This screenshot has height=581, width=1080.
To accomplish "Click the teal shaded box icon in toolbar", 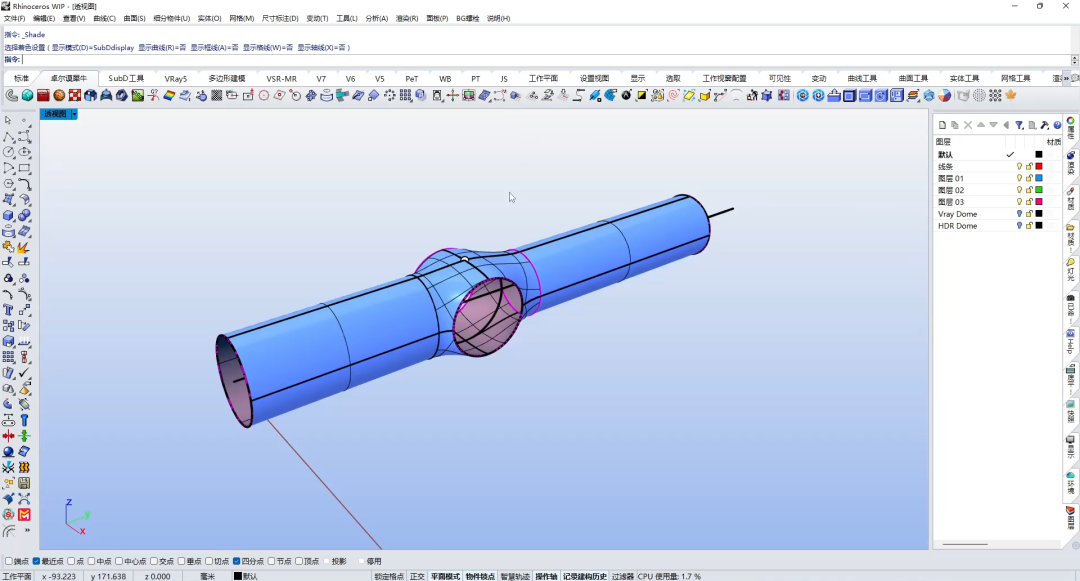I will pos(28,96).
